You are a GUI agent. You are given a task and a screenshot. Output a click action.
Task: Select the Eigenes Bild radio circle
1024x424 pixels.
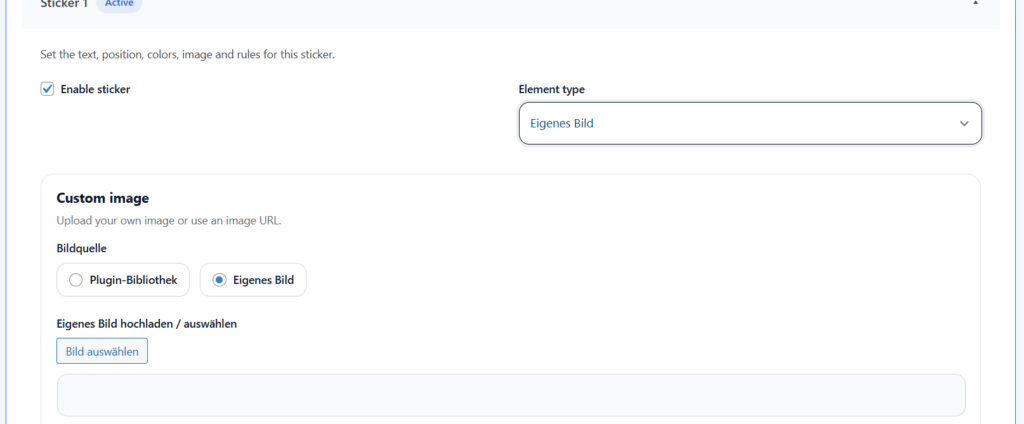coord(219,280)
